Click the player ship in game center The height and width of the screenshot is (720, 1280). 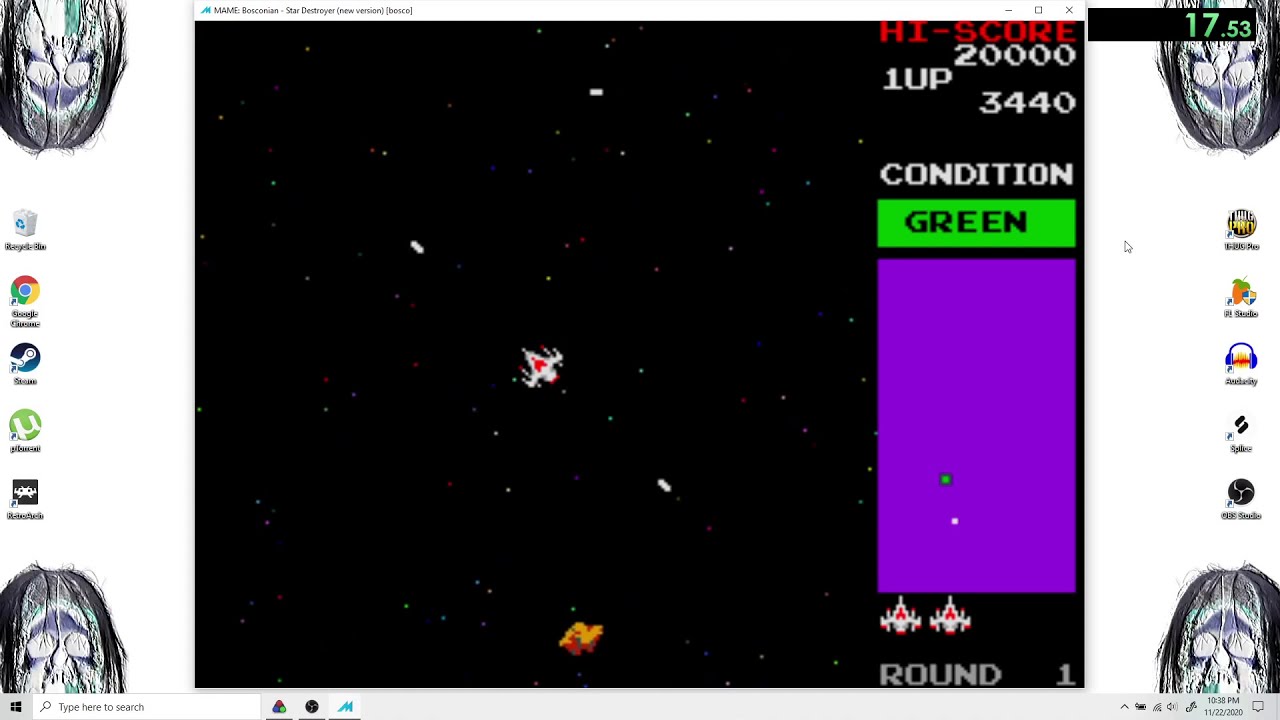tap(542, 366)
